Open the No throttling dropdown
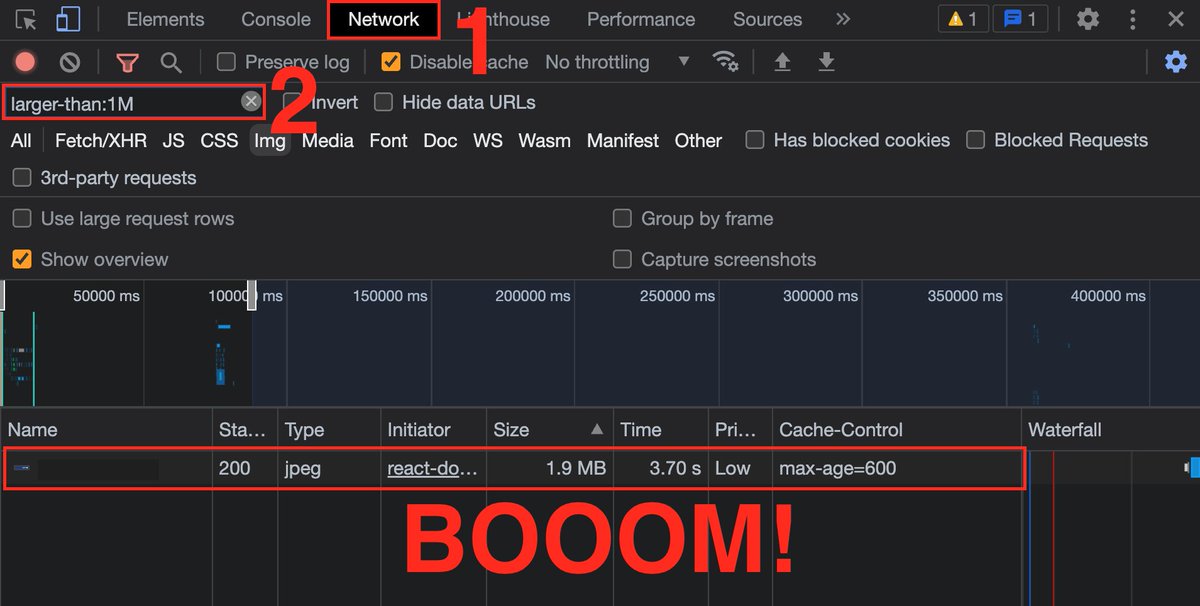The height and width of the screenshot is (606, 1200). click(x=610, y=61)
